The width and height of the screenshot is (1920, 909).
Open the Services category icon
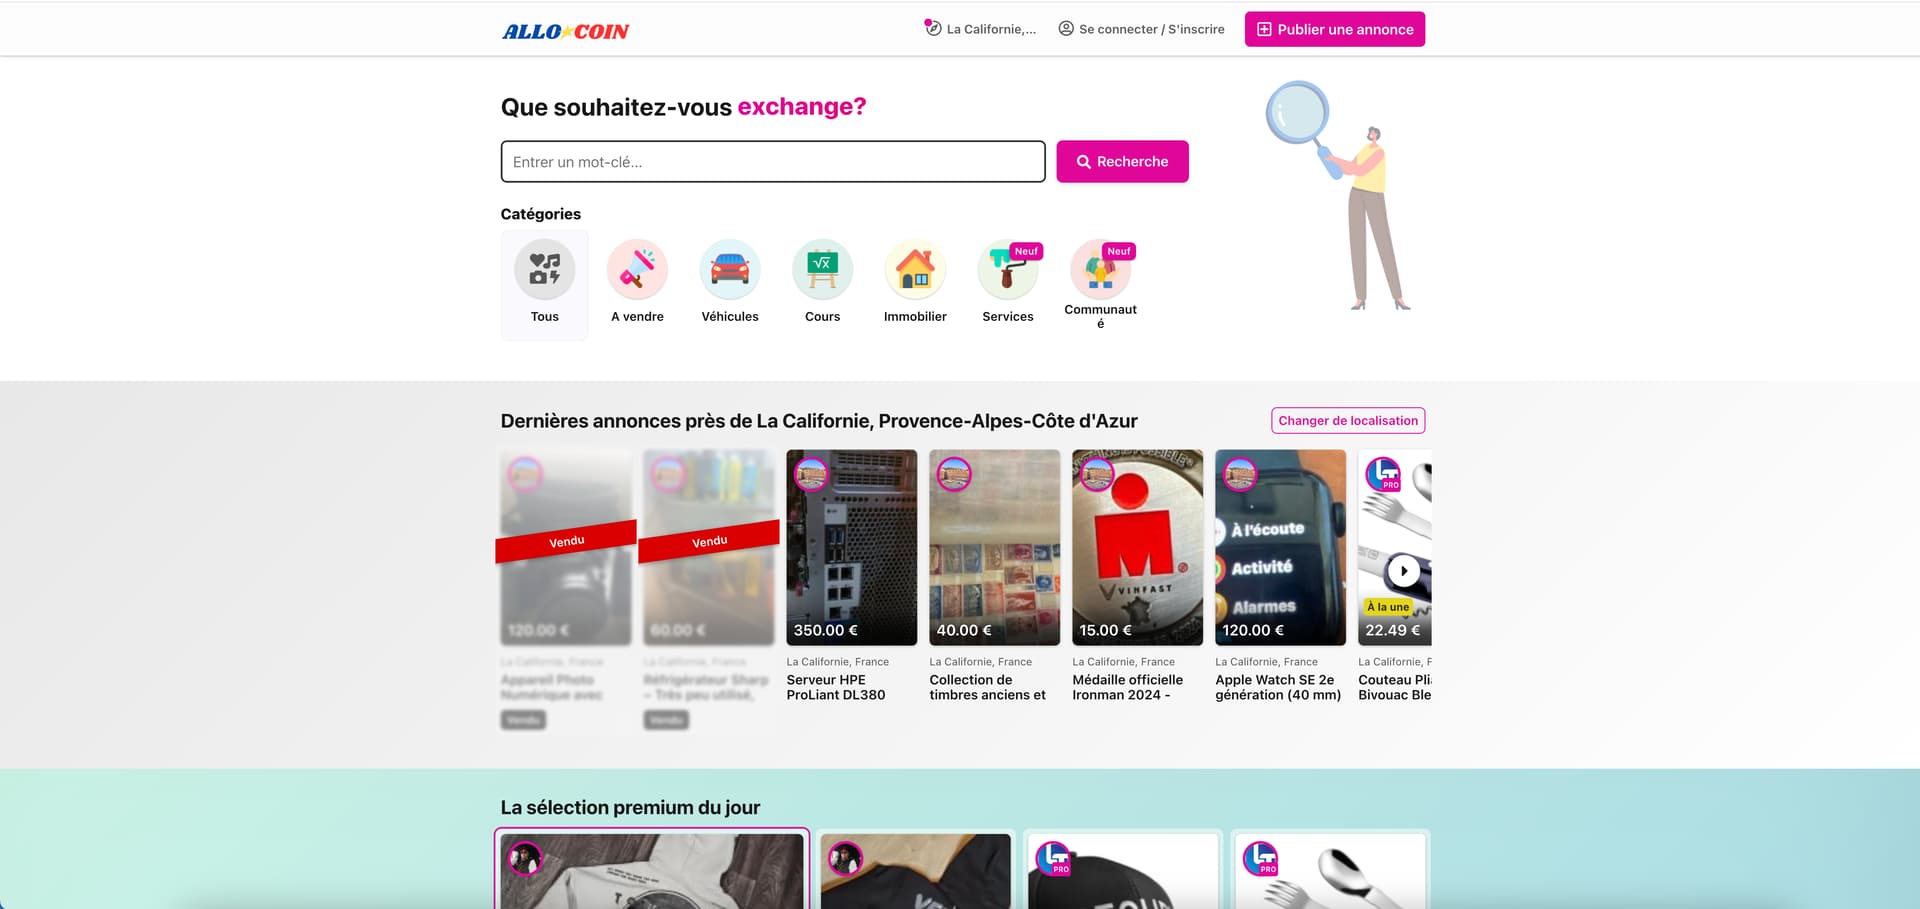[x=1008, y=269]
